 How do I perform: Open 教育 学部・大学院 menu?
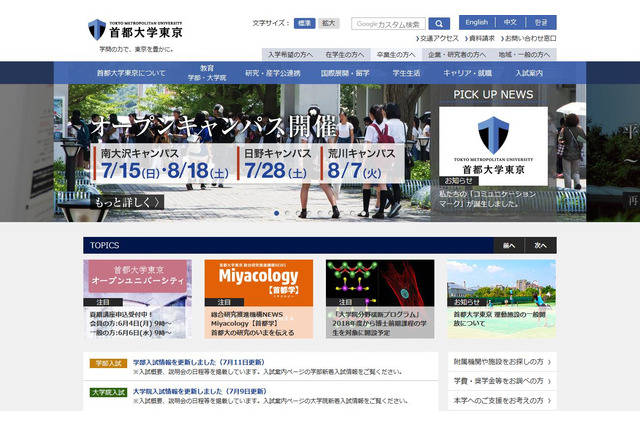pos(207,73)
